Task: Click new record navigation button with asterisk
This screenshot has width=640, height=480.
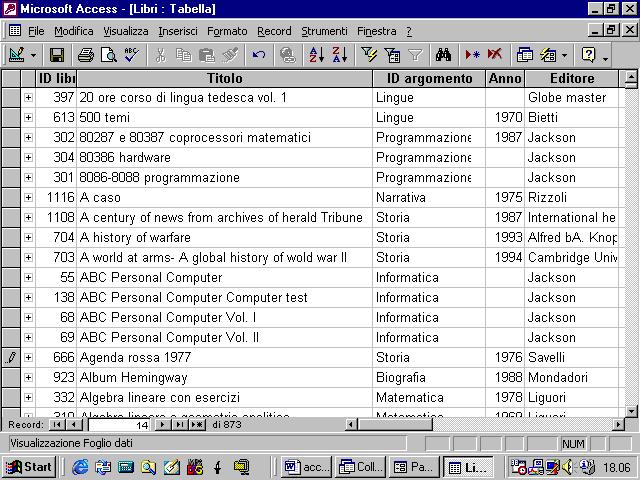Action: pos(197,424)
